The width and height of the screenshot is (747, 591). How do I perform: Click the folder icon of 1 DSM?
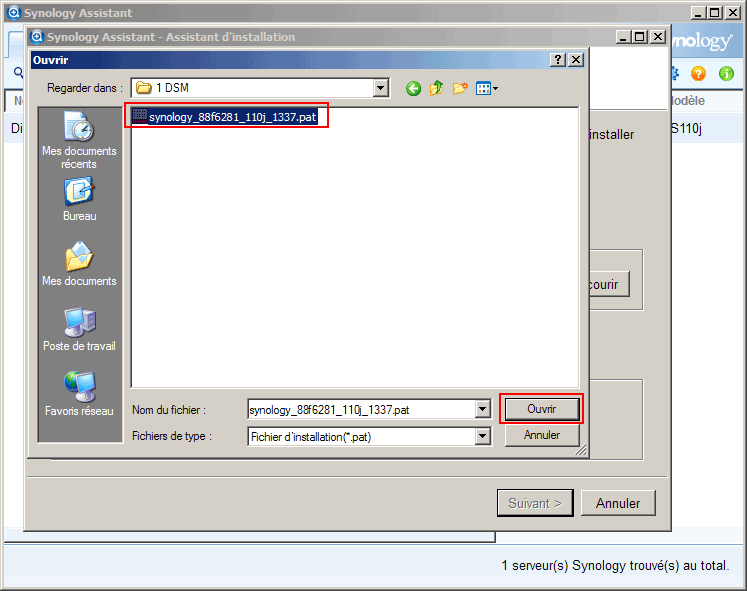click(x=143, y=88)
